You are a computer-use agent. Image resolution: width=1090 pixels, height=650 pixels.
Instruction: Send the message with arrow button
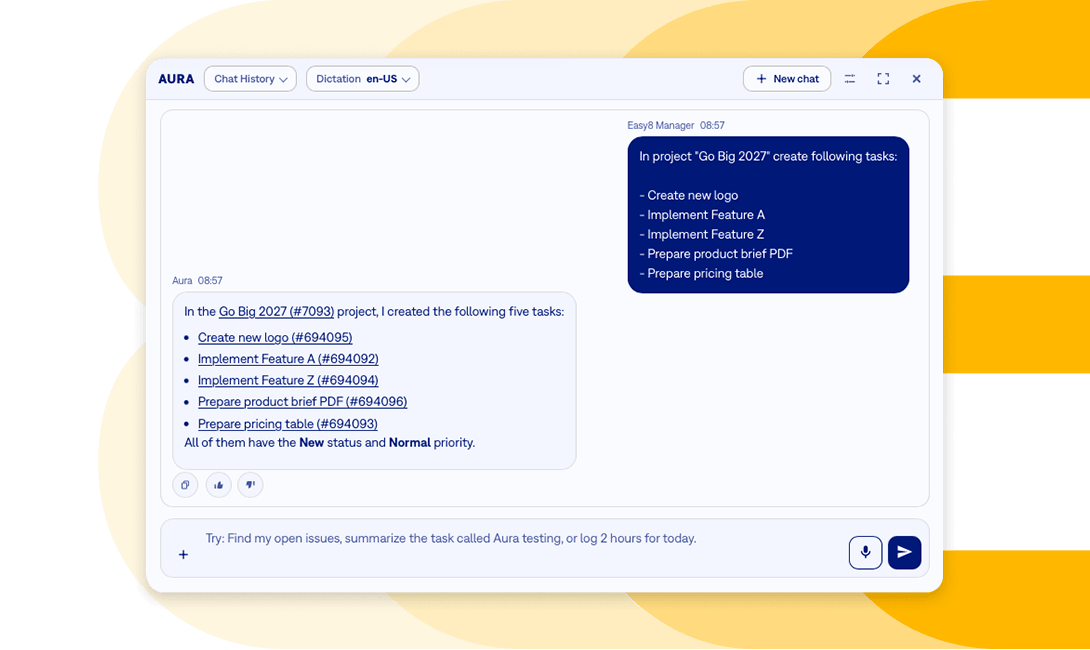point(904,553)
